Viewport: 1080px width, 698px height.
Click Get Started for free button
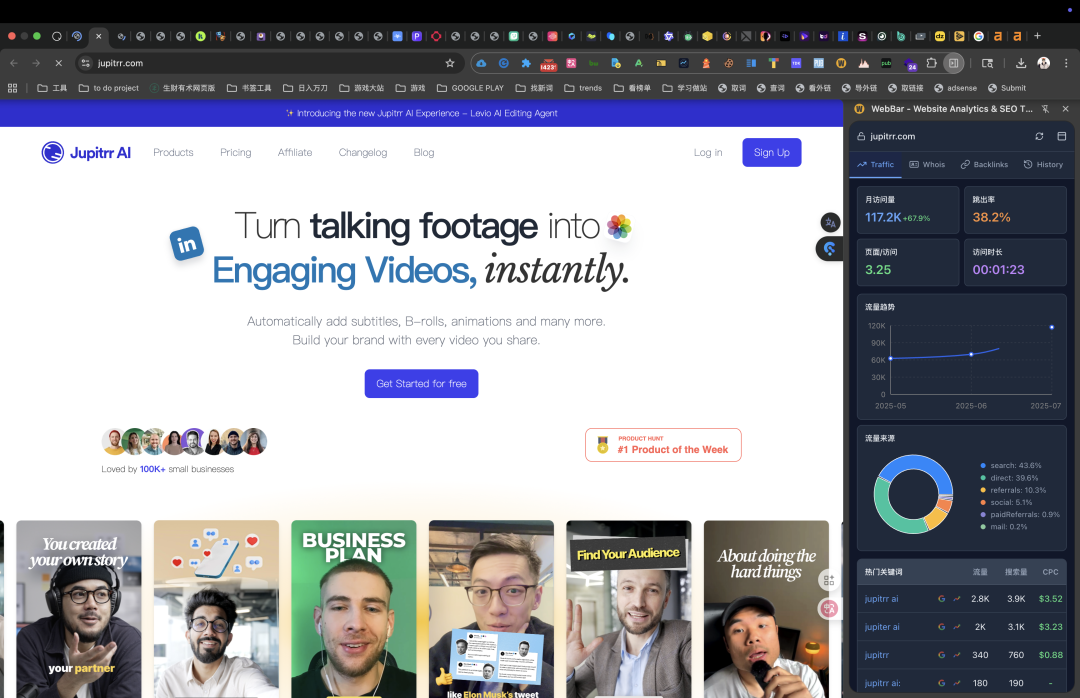click(422, 384)
